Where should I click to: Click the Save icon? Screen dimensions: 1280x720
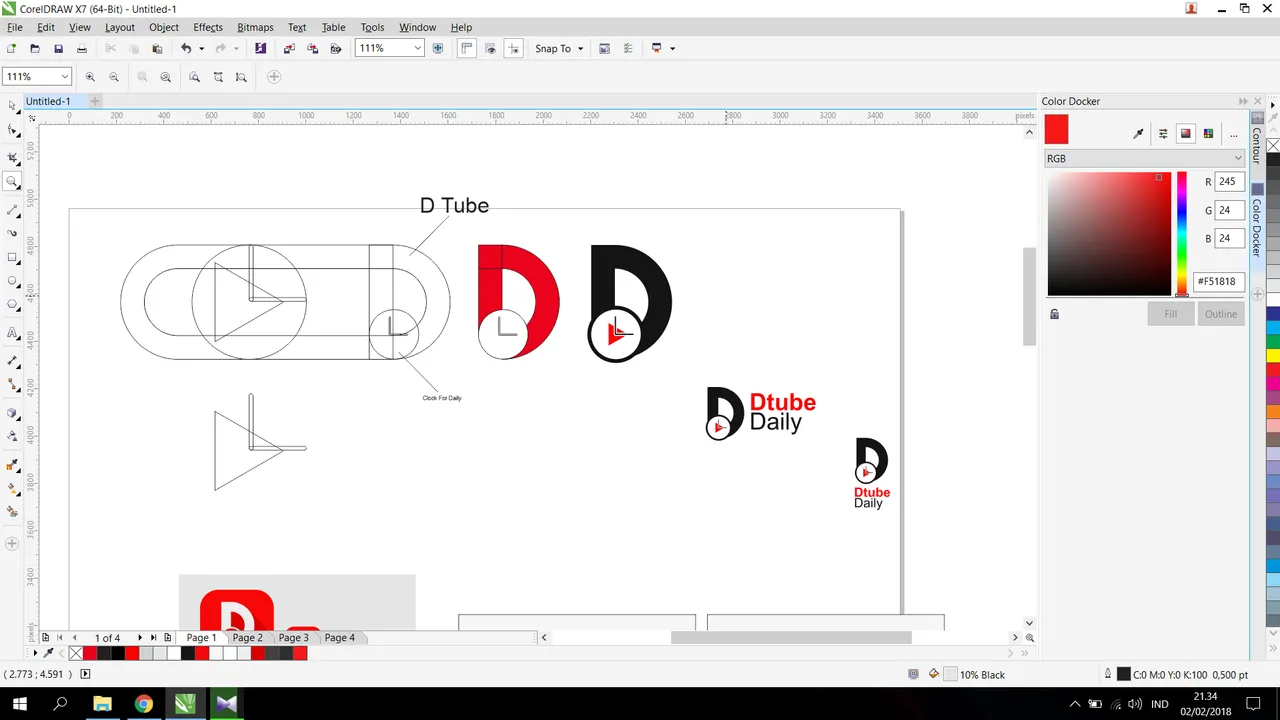(x=58, y=48)
